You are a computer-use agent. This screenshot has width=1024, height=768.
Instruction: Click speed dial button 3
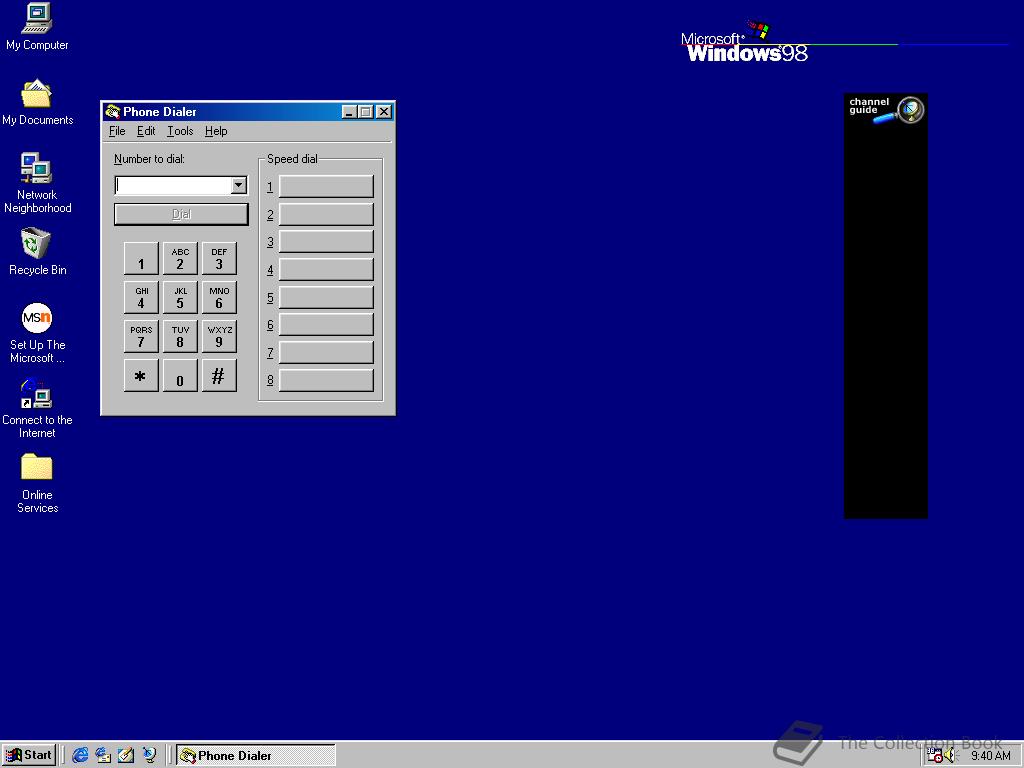click(x=327, y=242)
